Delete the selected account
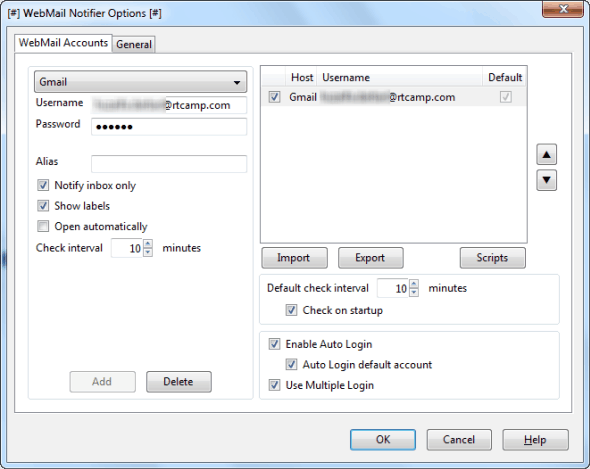 [179, 382]
